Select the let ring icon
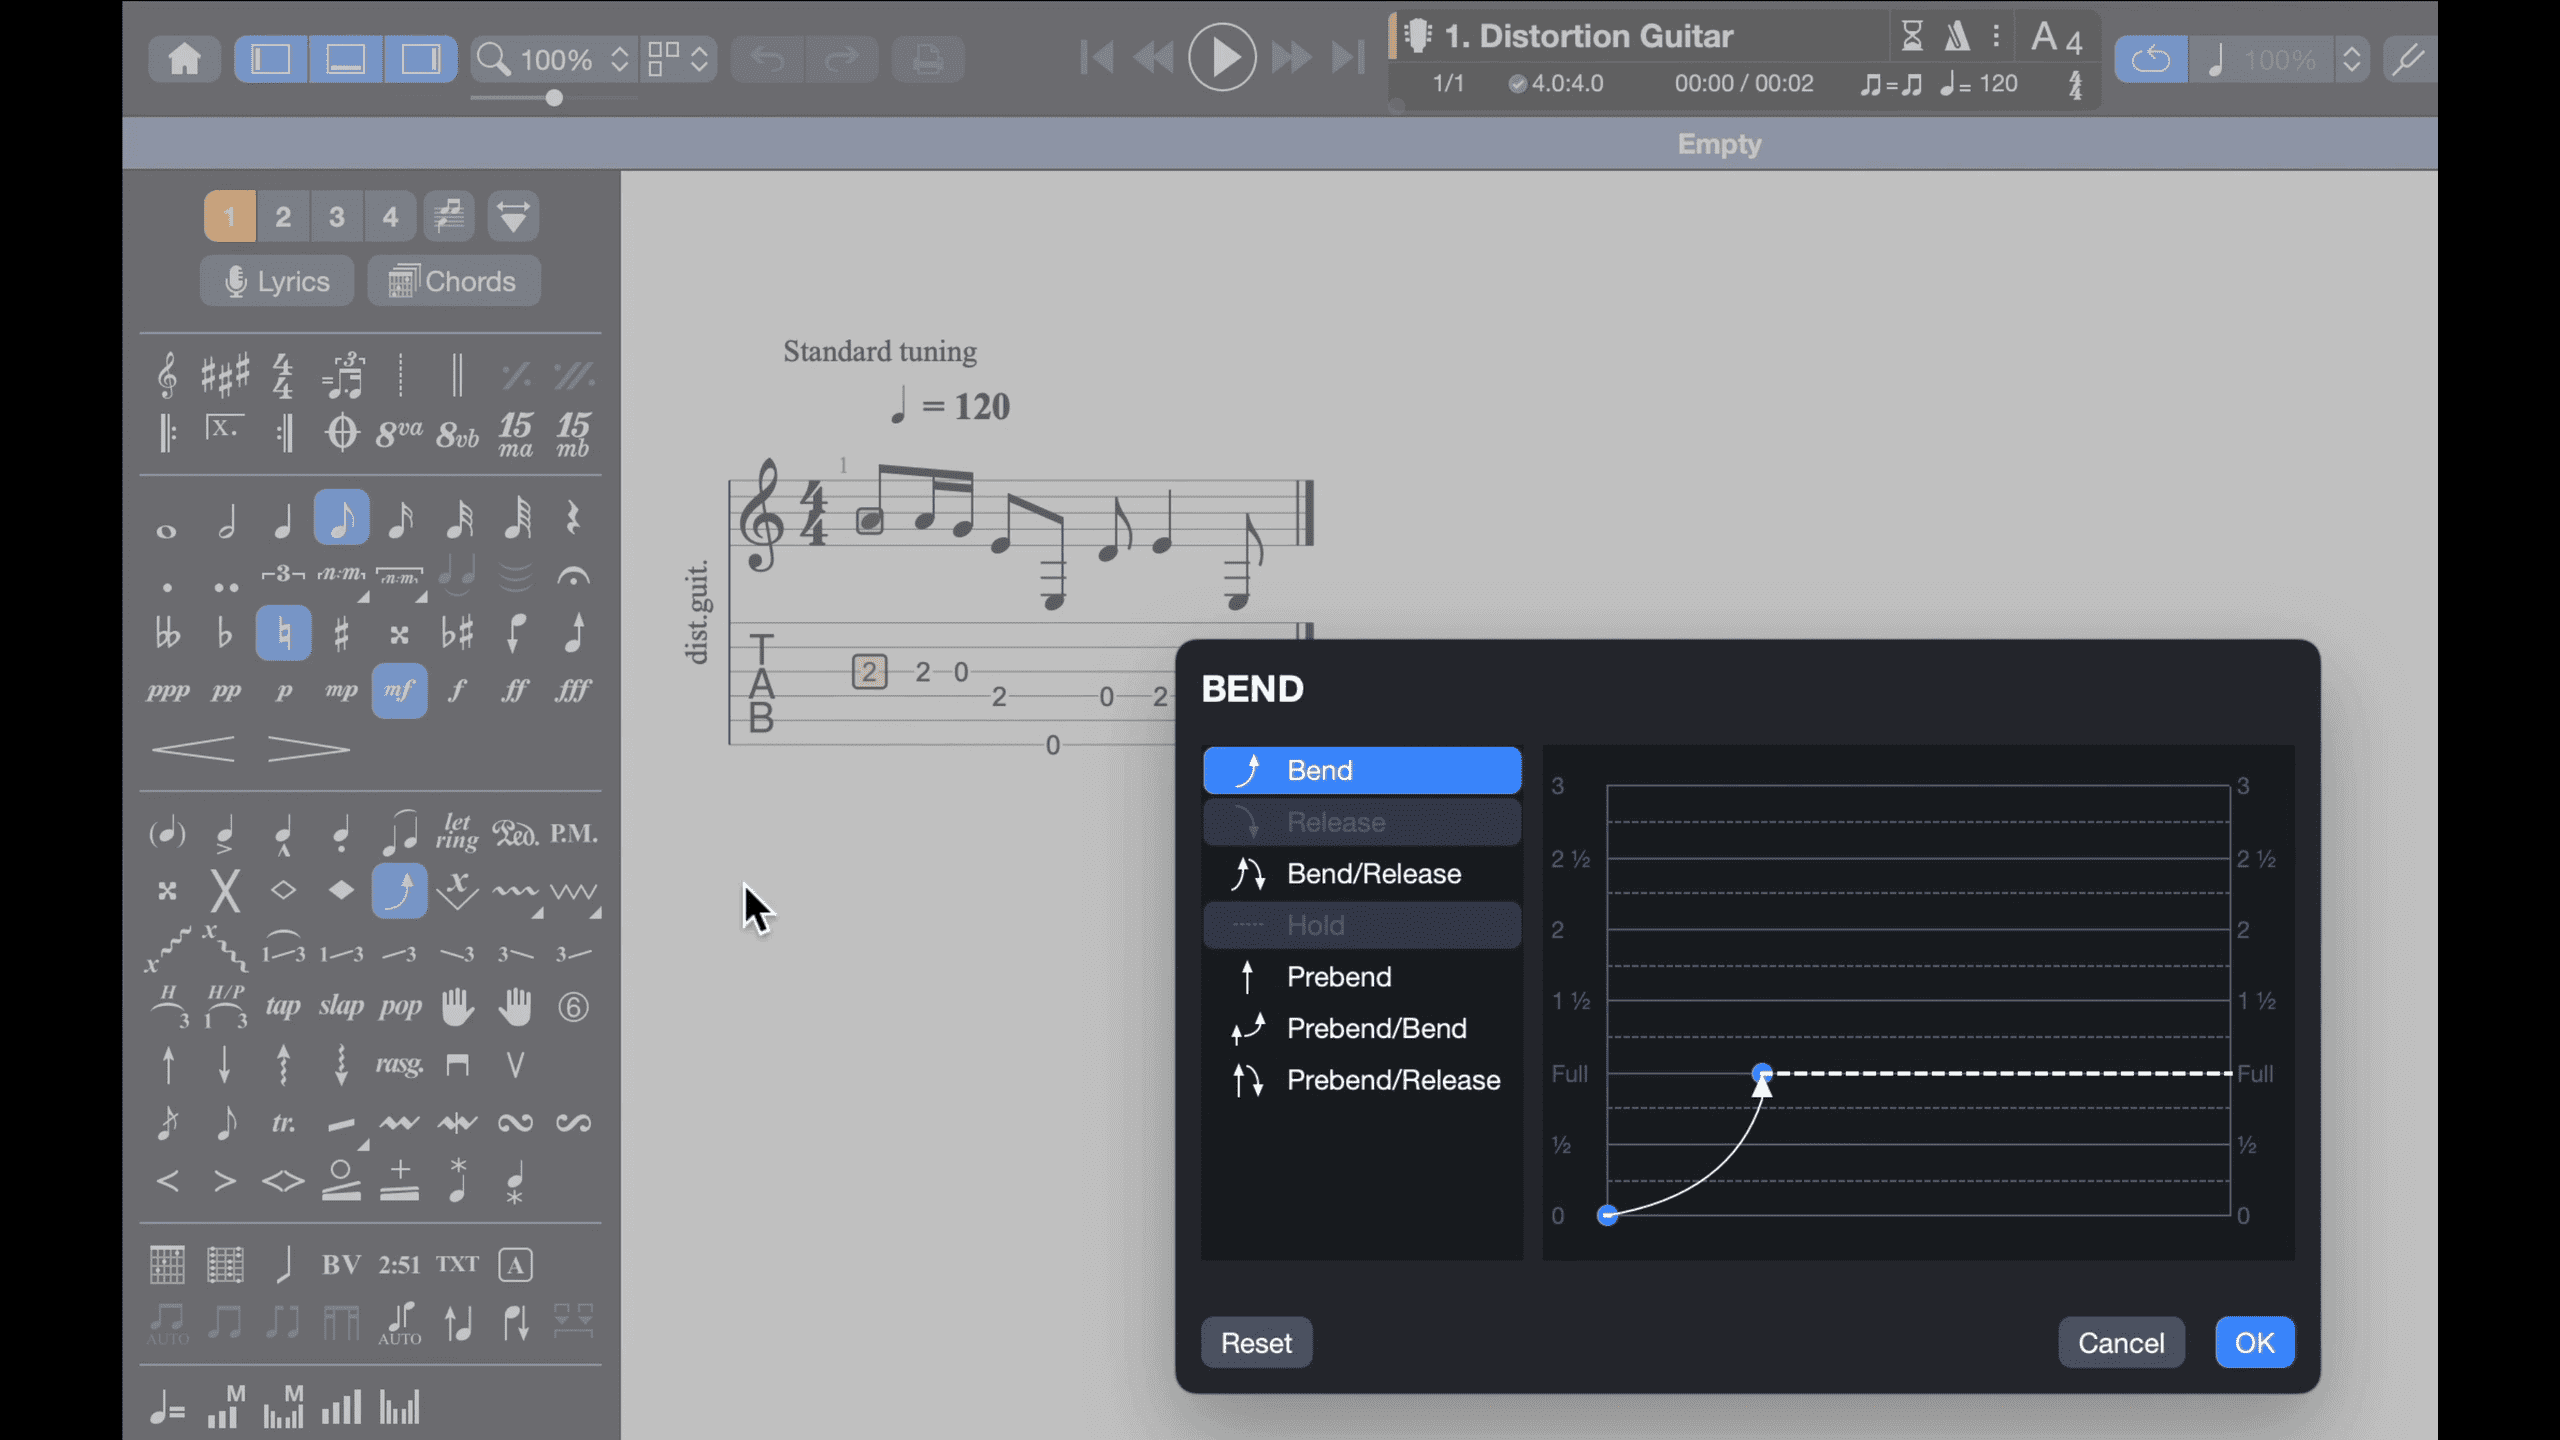The image size is (2560, 1440). pos(457,832)
